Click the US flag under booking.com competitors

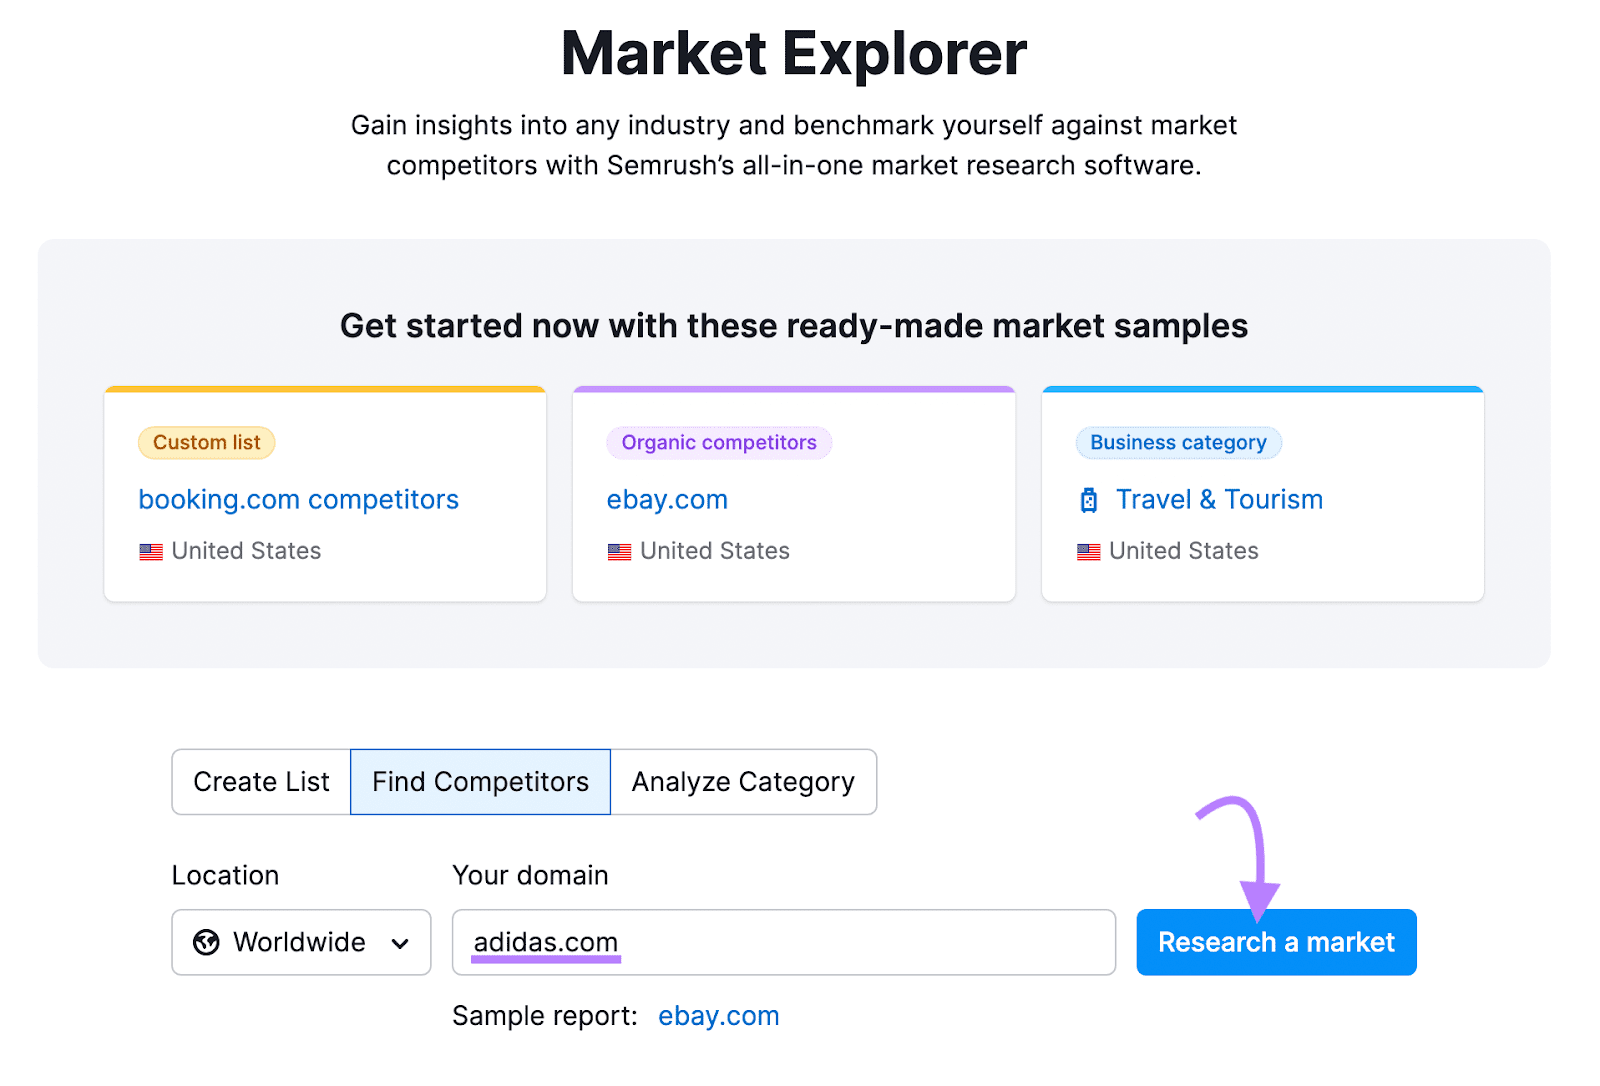pos(151,551)
